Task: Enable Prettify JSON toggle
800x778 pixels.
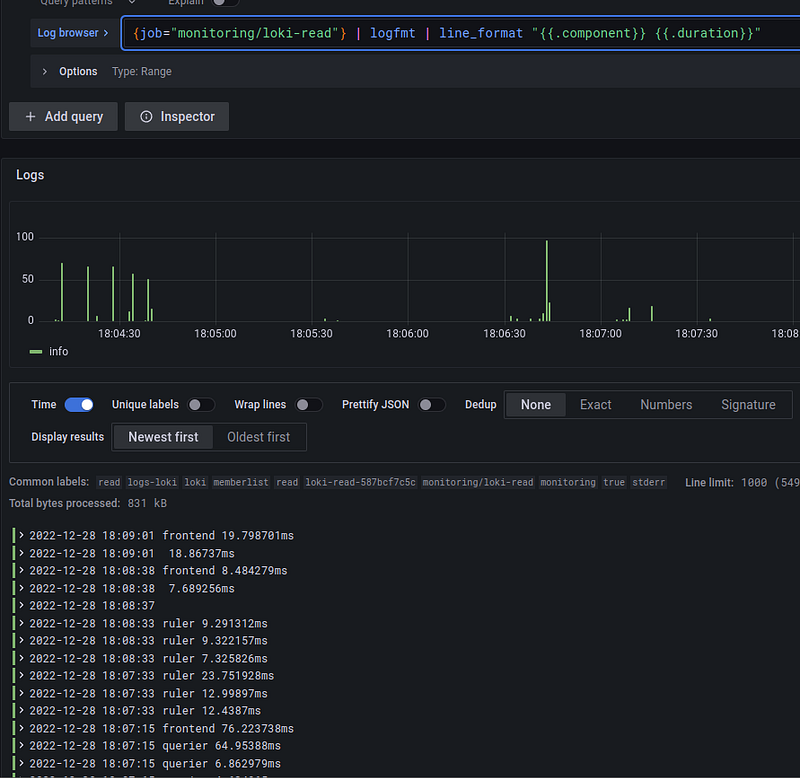Action: (432, 405)
